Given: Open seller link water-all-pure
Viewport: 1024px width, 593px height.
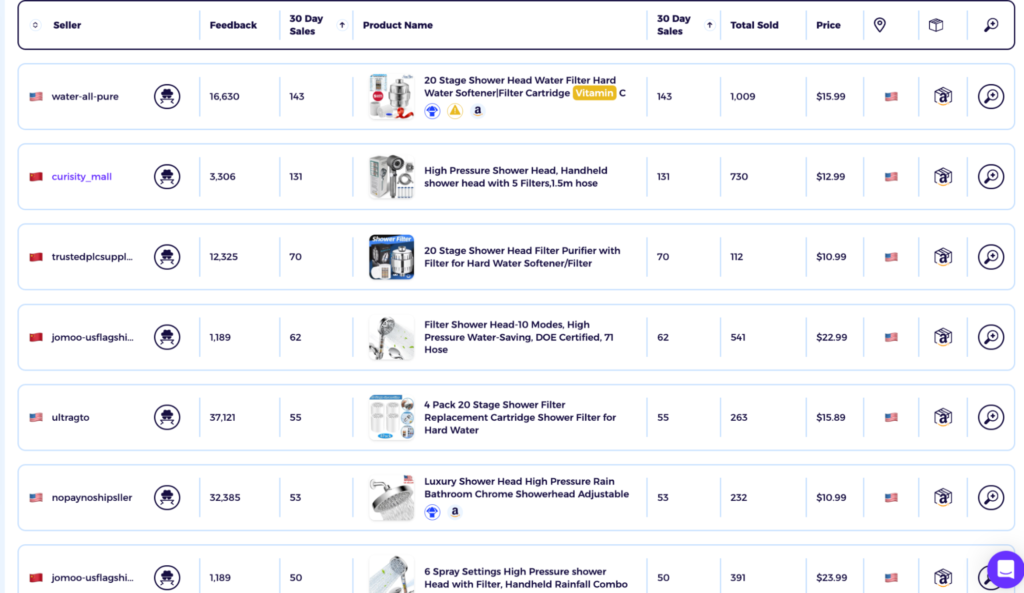Looking at the screenshot, I should 85,97.
